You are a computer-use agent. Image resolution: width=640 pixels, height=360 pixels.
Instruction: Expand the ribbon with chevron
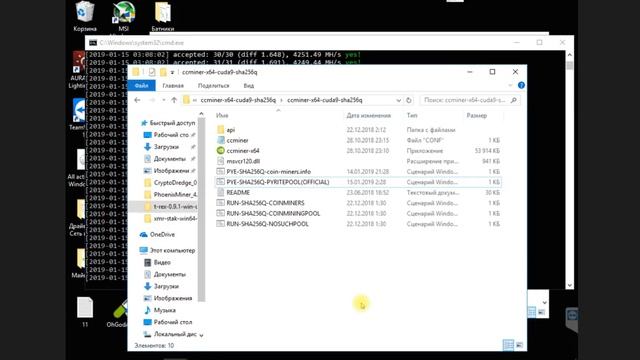(x=510, y=85)
